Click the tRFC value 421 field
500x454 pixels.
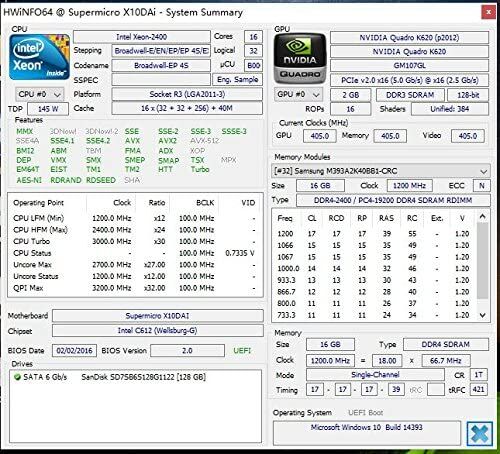[x=479, y=389]
